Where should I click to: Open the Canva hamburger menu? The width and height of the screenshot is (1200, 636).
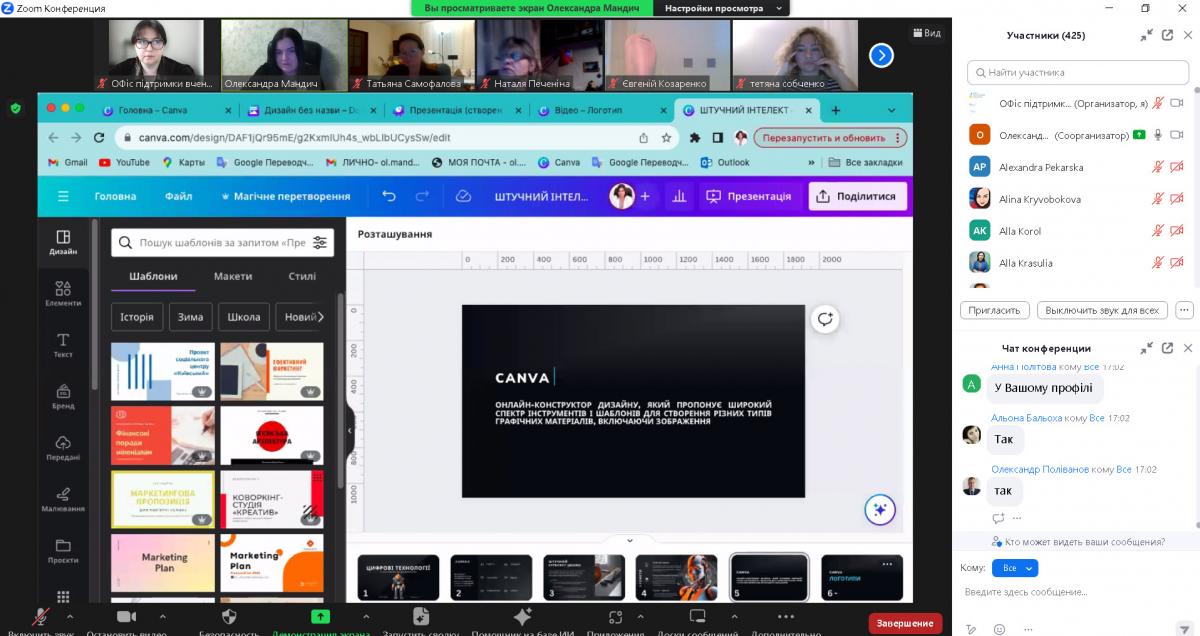[x=63, y=196]
